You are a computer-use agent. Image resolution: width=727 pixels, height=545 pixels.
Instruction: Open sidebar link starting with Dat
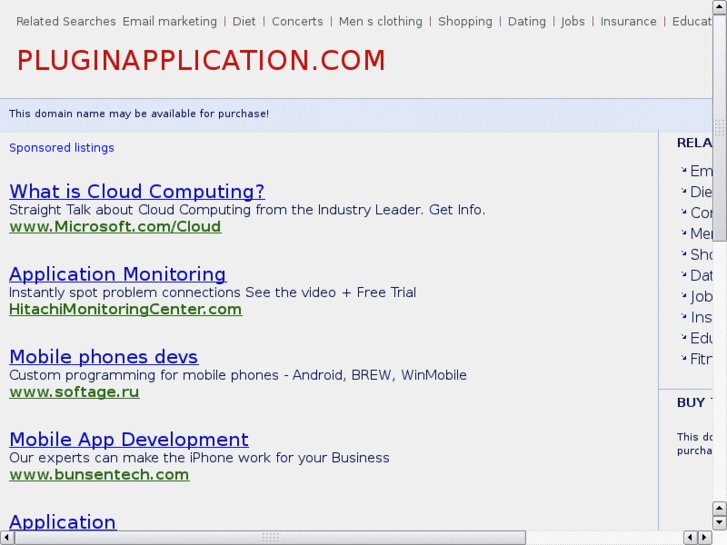701,275
